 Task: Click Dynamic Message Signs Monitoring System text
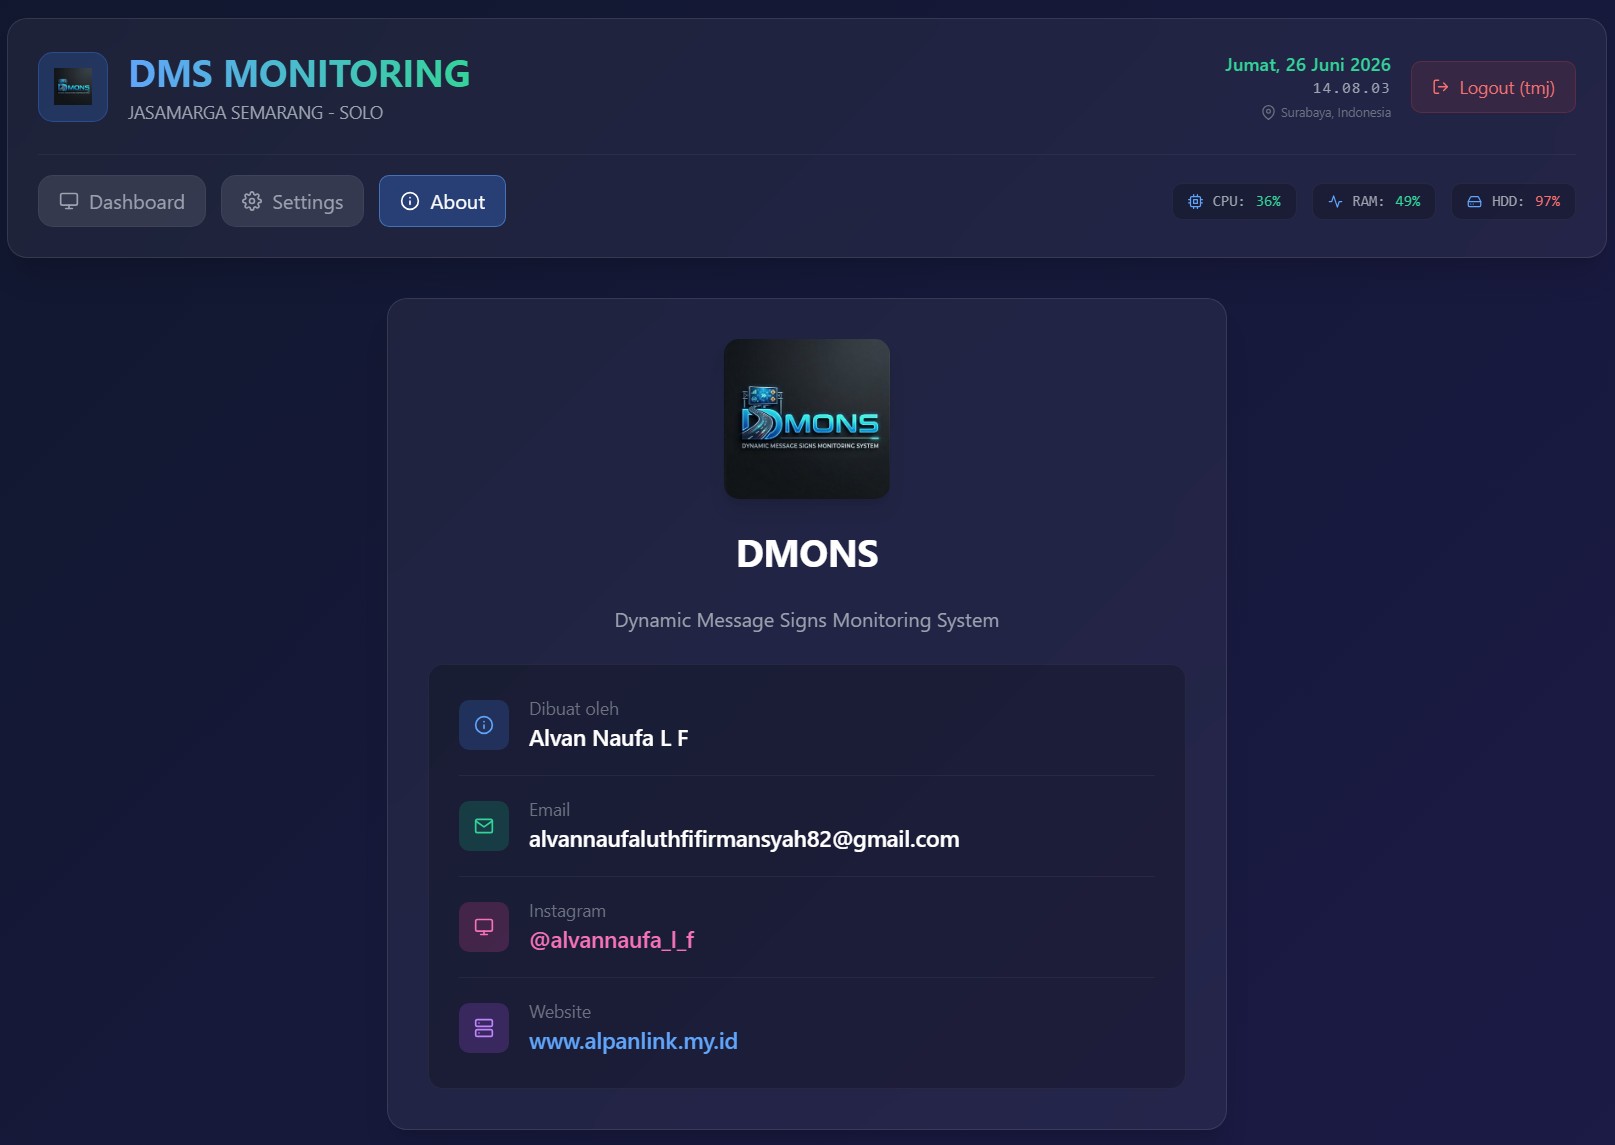coord(807,620)
